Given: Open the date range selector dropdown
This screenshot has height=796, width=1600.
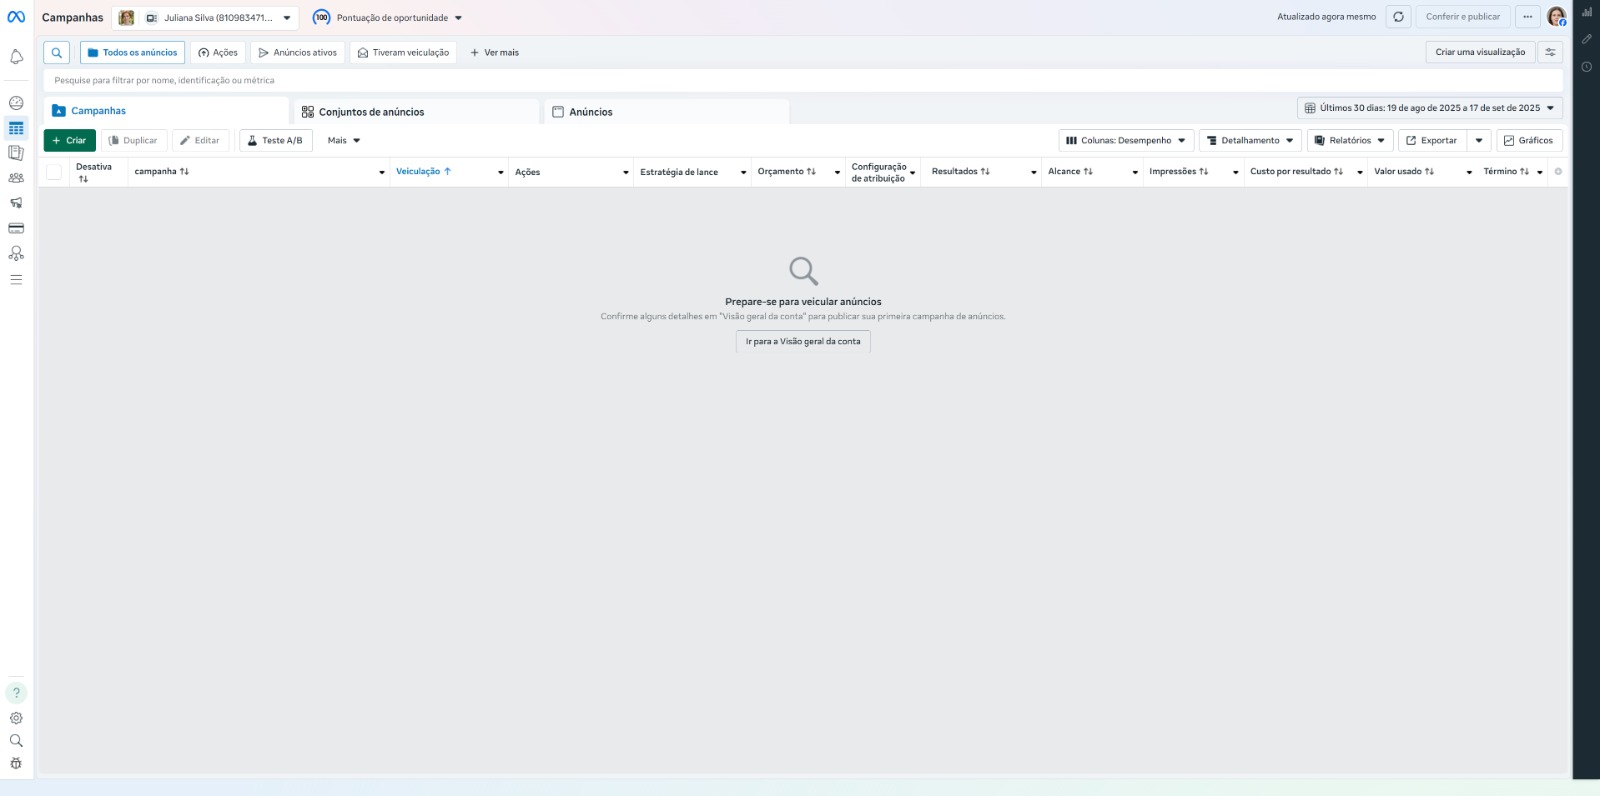Looking at the screenshot, I should coord(1429,108).
